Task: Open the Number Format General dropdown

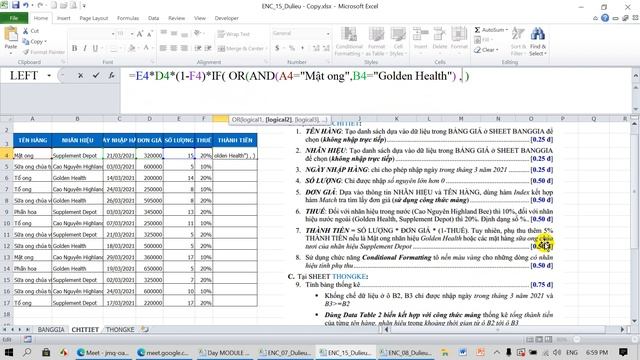Action: coord(328,33)
